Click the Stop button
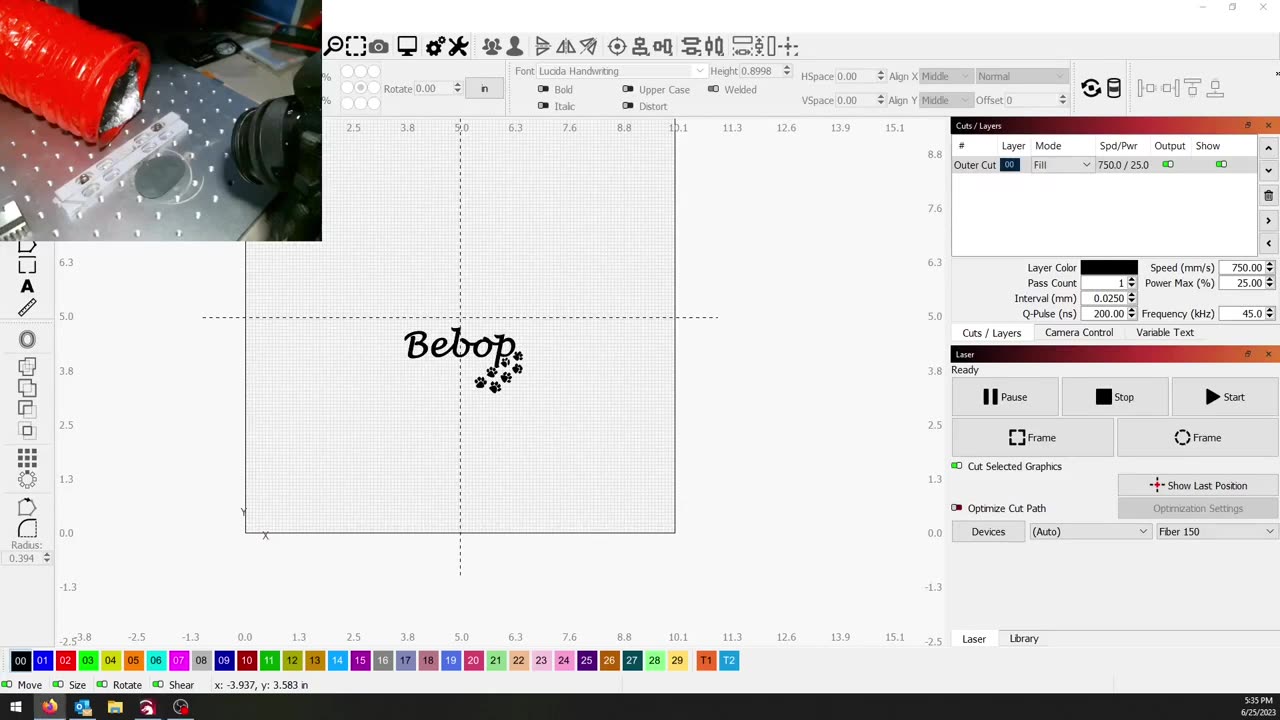 [x=1115, y=397]
